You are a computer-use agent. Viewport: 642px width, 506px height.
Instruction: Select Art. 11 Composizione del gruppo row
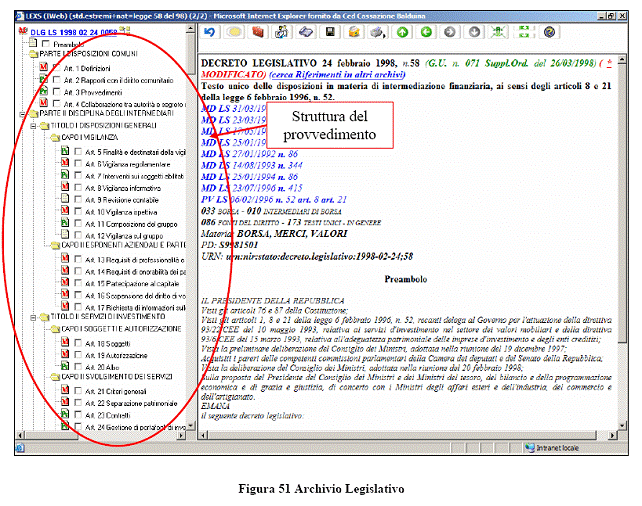point(131,224)
